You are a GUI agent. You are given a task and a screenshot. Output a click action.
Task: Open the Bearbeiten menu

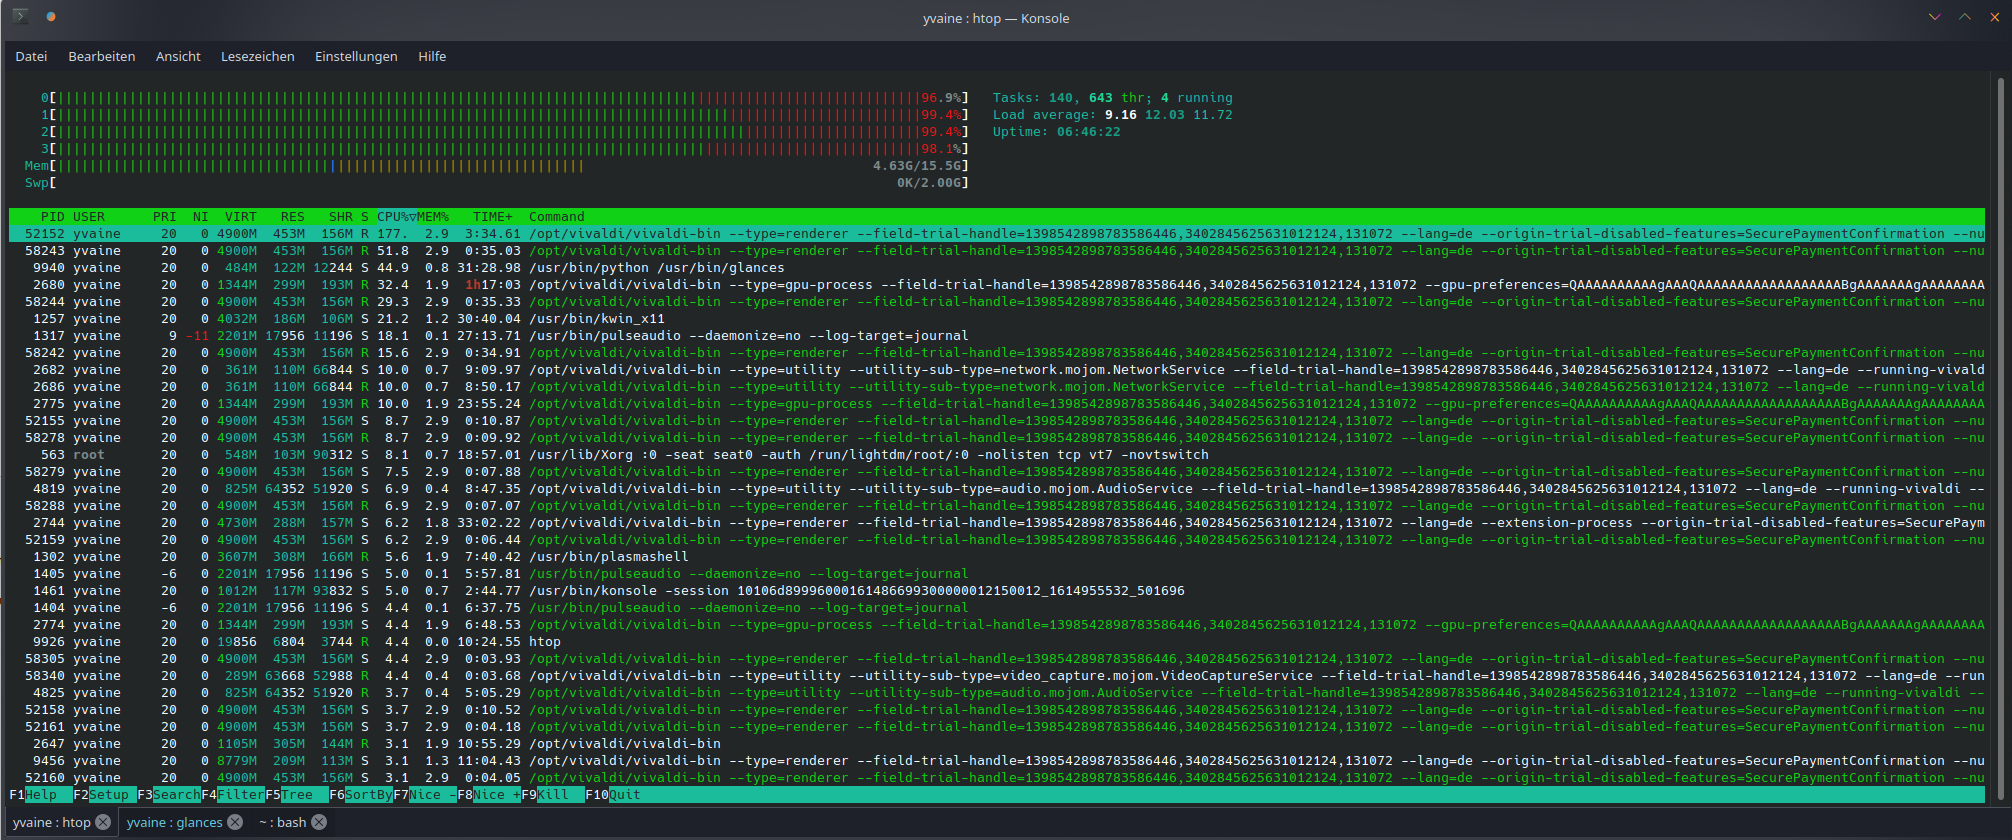(x=101, y=56)
